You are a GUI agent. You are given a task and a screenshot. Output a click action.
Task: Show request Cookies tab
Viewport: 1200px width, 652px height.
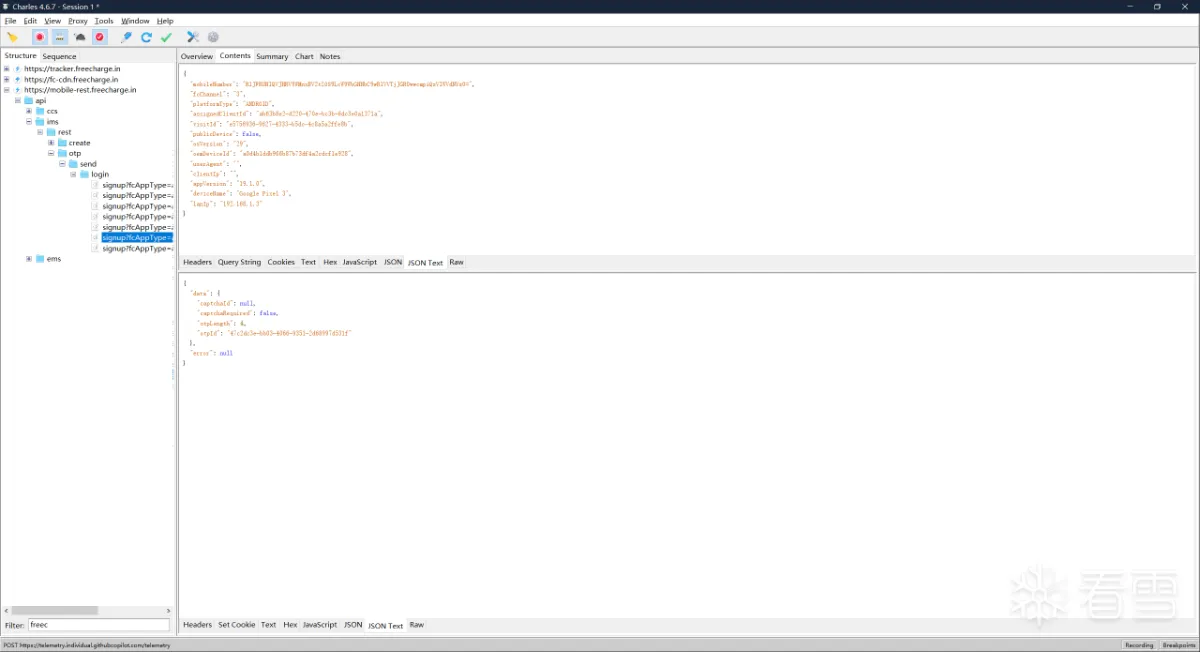[x=281, y=262]
